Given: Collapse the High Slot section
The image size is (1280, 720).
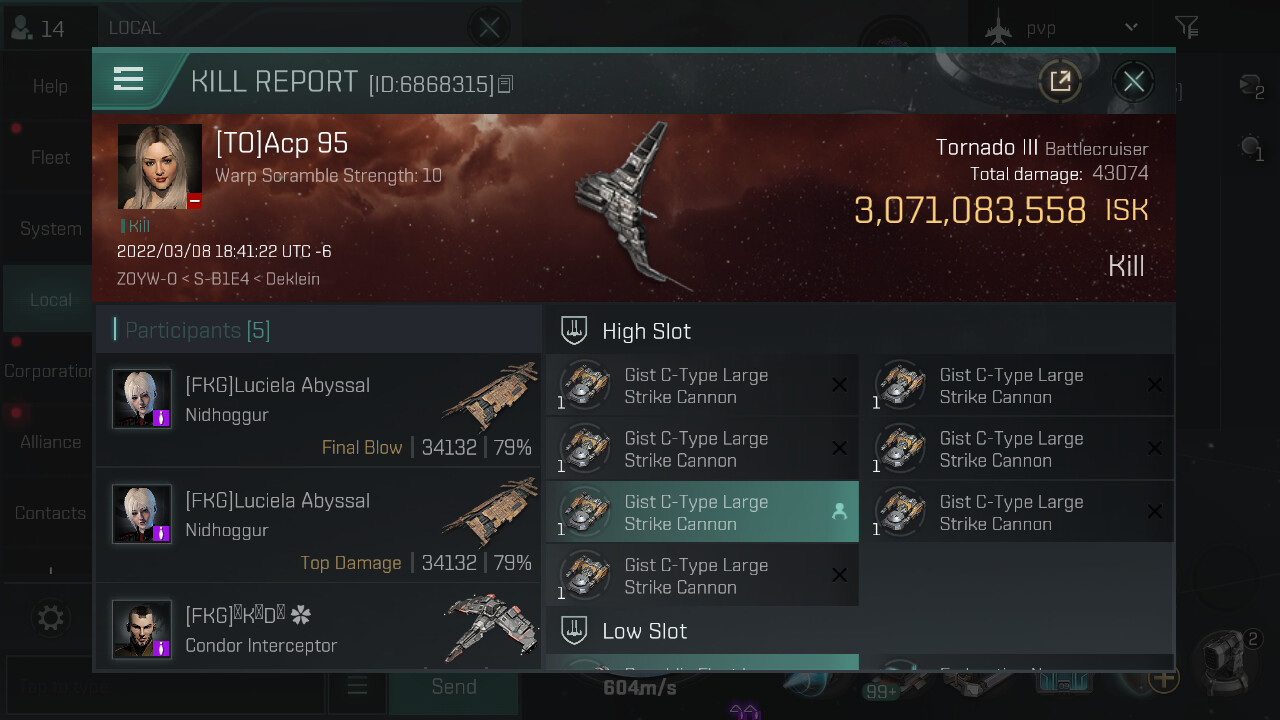Looking at the screenshot, I should 859,330.
